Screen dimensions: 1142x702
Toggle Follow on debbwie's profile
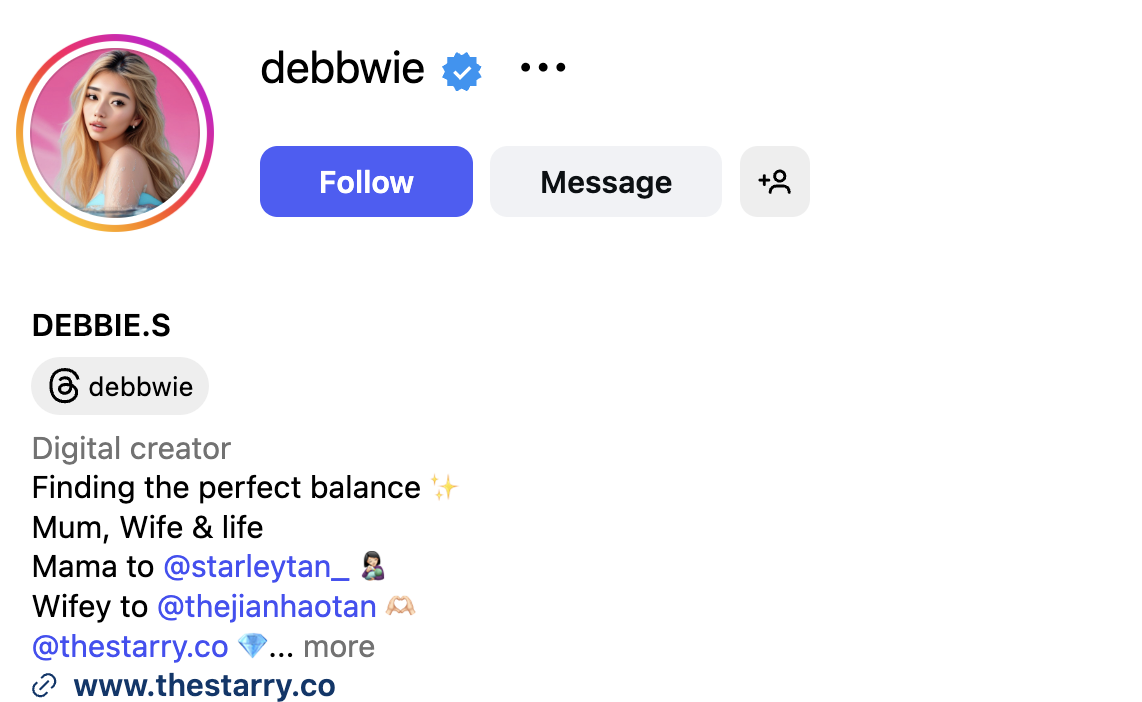[x=366, y=181]
